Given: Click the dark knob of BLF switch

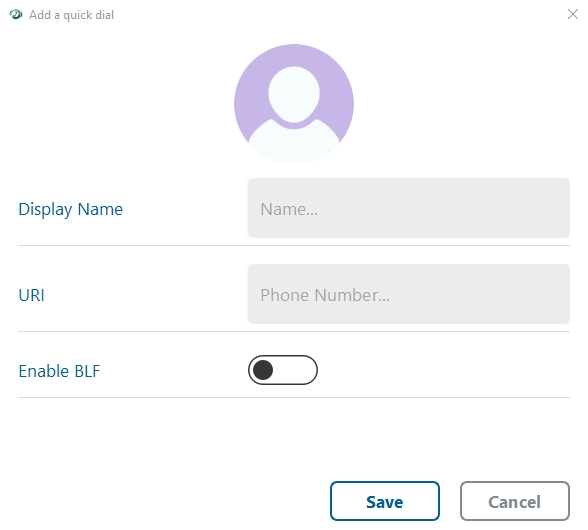Looking at the screenshot, I should point(263,370).
